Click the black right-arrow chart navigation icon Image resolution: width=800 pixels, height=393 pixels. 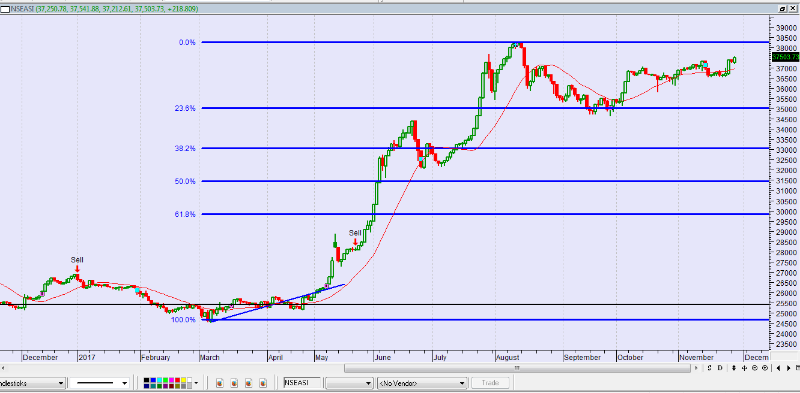pos(789,368)
